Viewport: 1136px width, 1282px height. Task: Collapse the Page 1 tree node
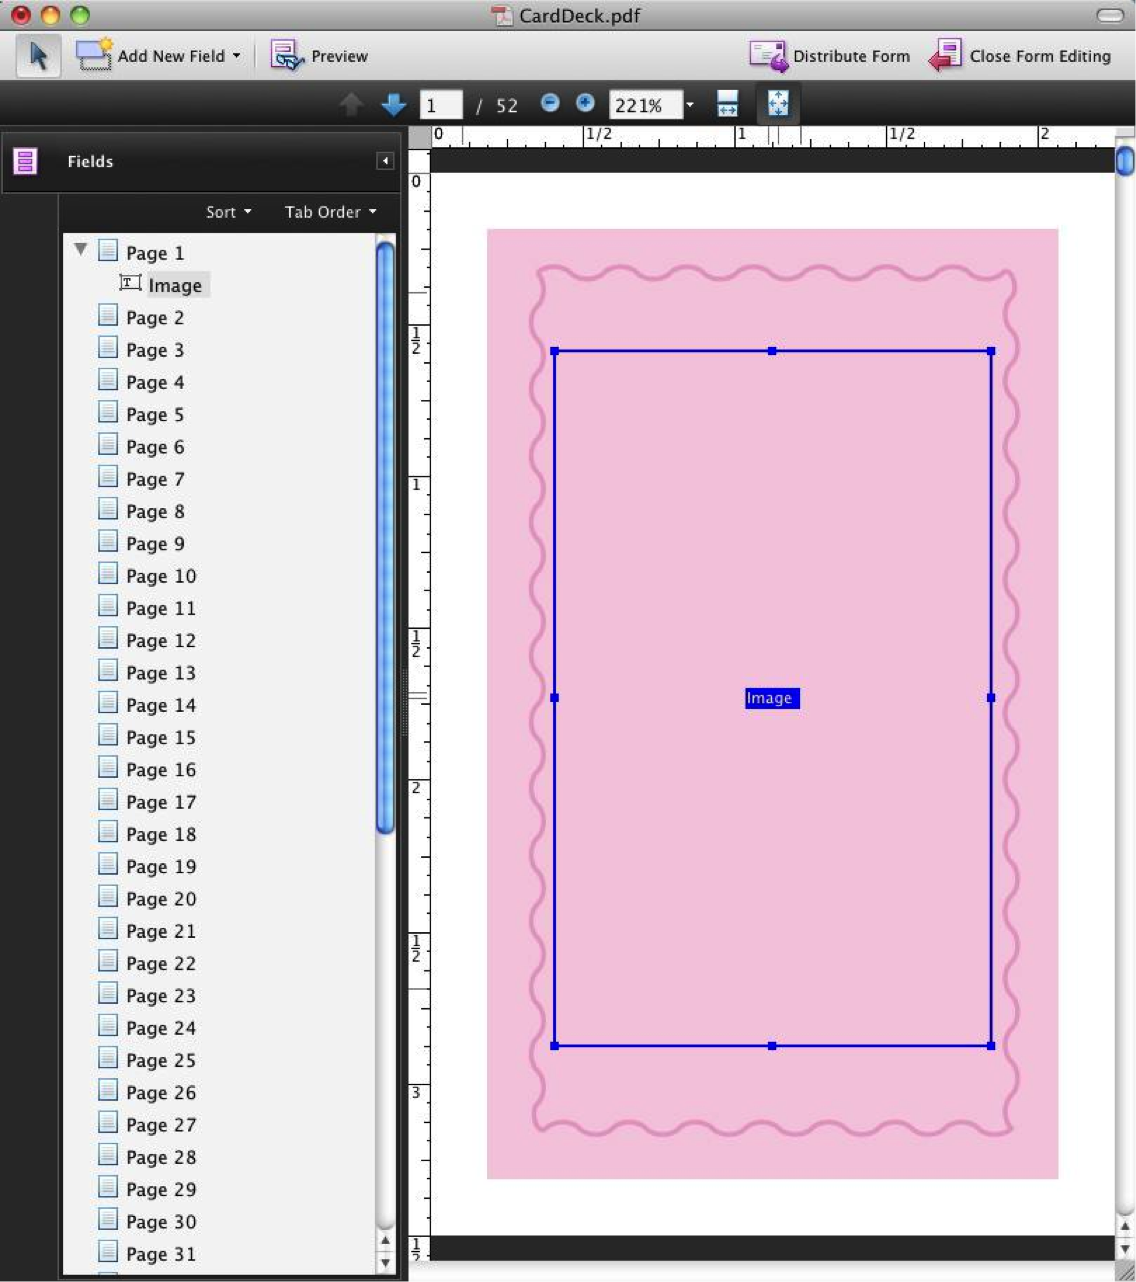tap(81, 250)
